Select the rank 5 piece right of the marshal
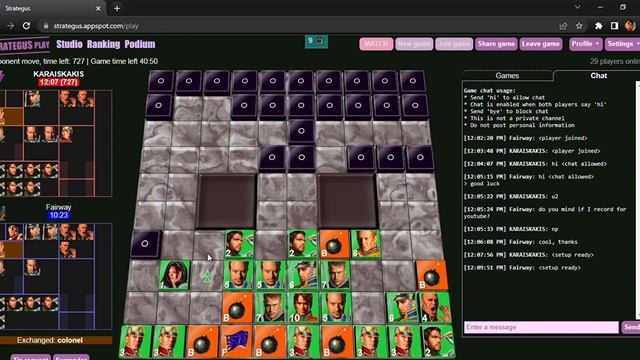Screen dimensions: 640x360 336,307
